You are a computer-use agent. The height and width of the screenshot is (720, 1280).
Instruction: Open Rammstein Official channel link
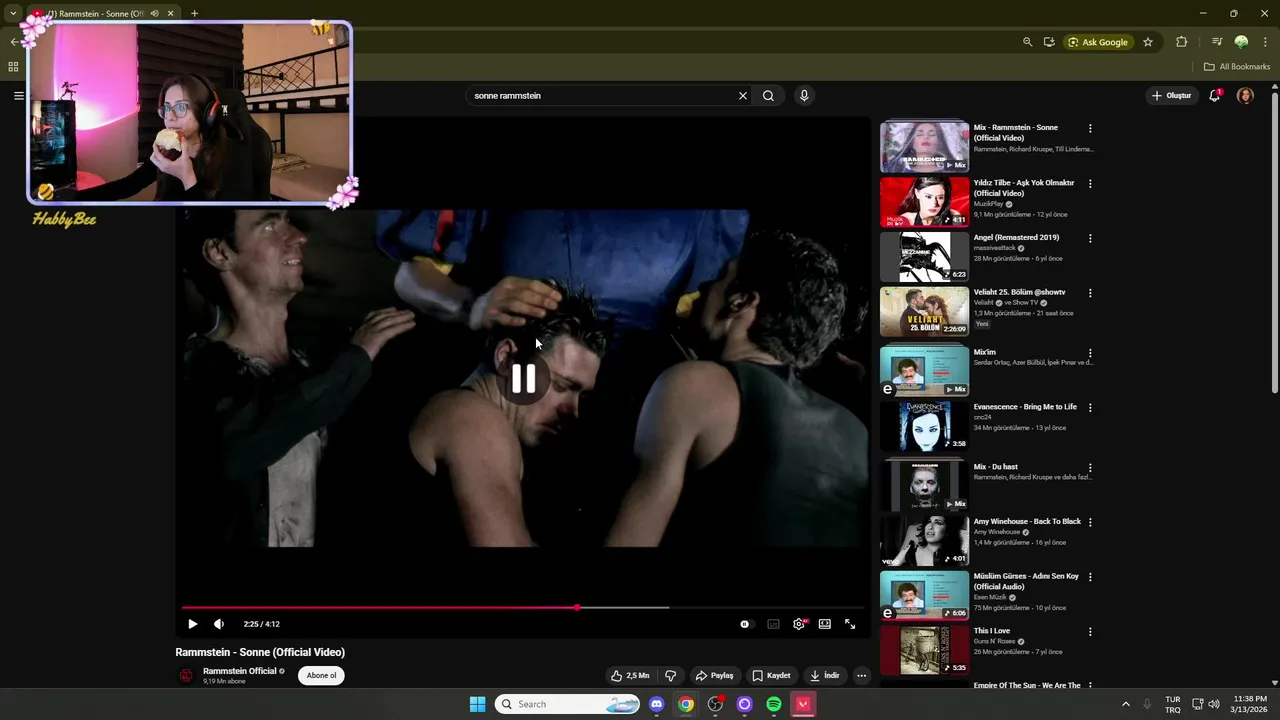(239, 671)
